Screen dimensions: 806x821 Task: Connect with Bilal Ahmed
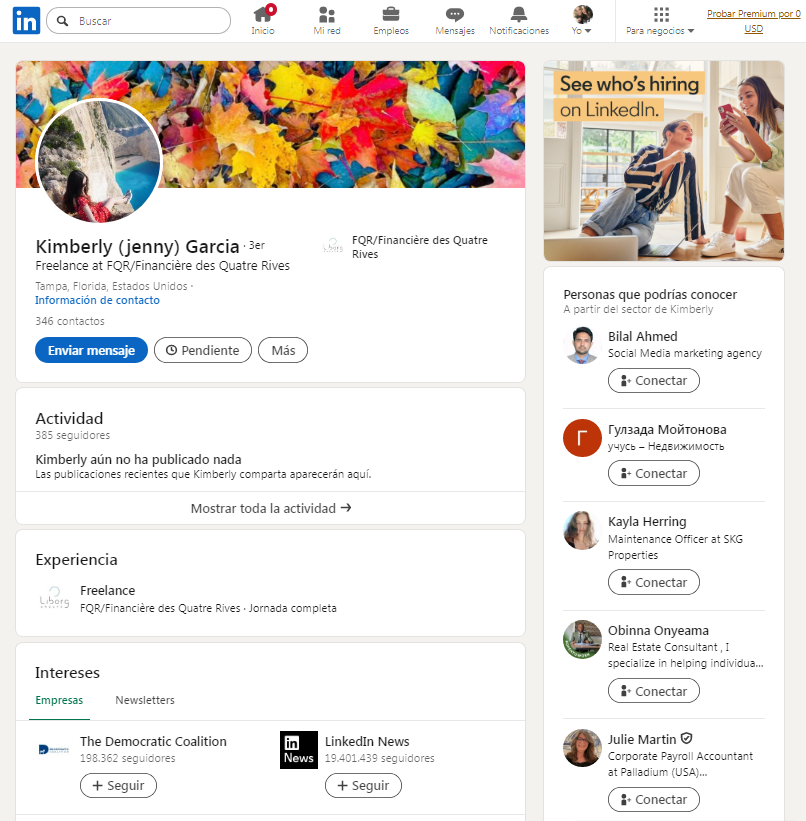654,381
